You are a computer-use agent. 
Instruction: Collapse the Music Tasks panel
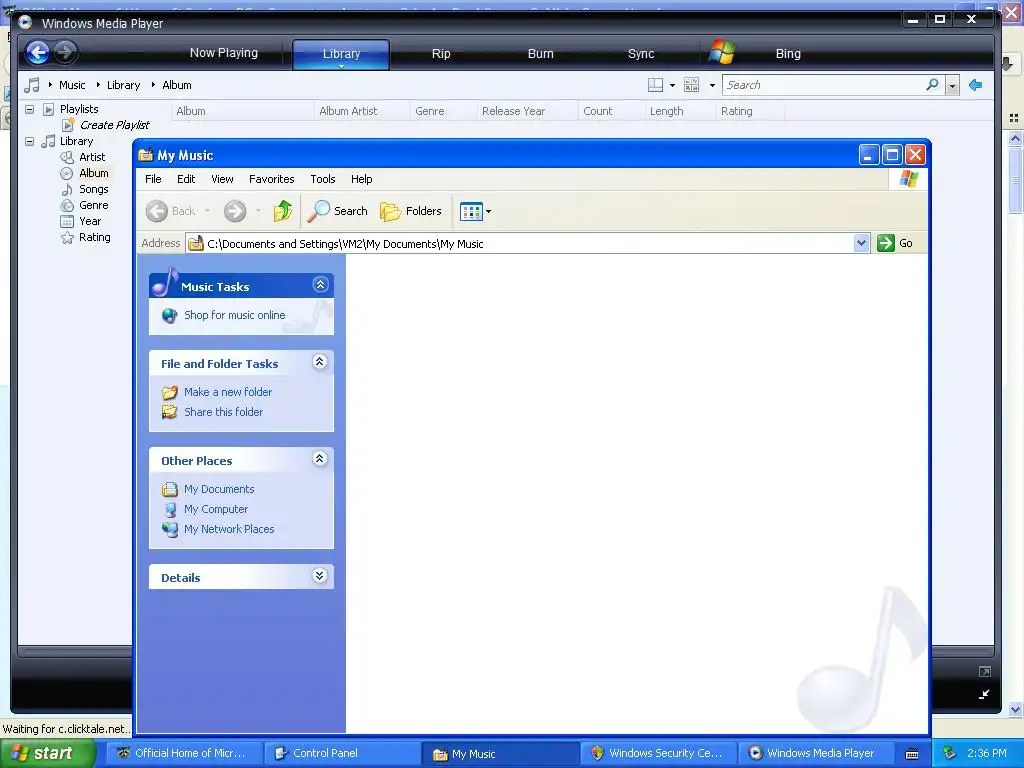point(320,285)
